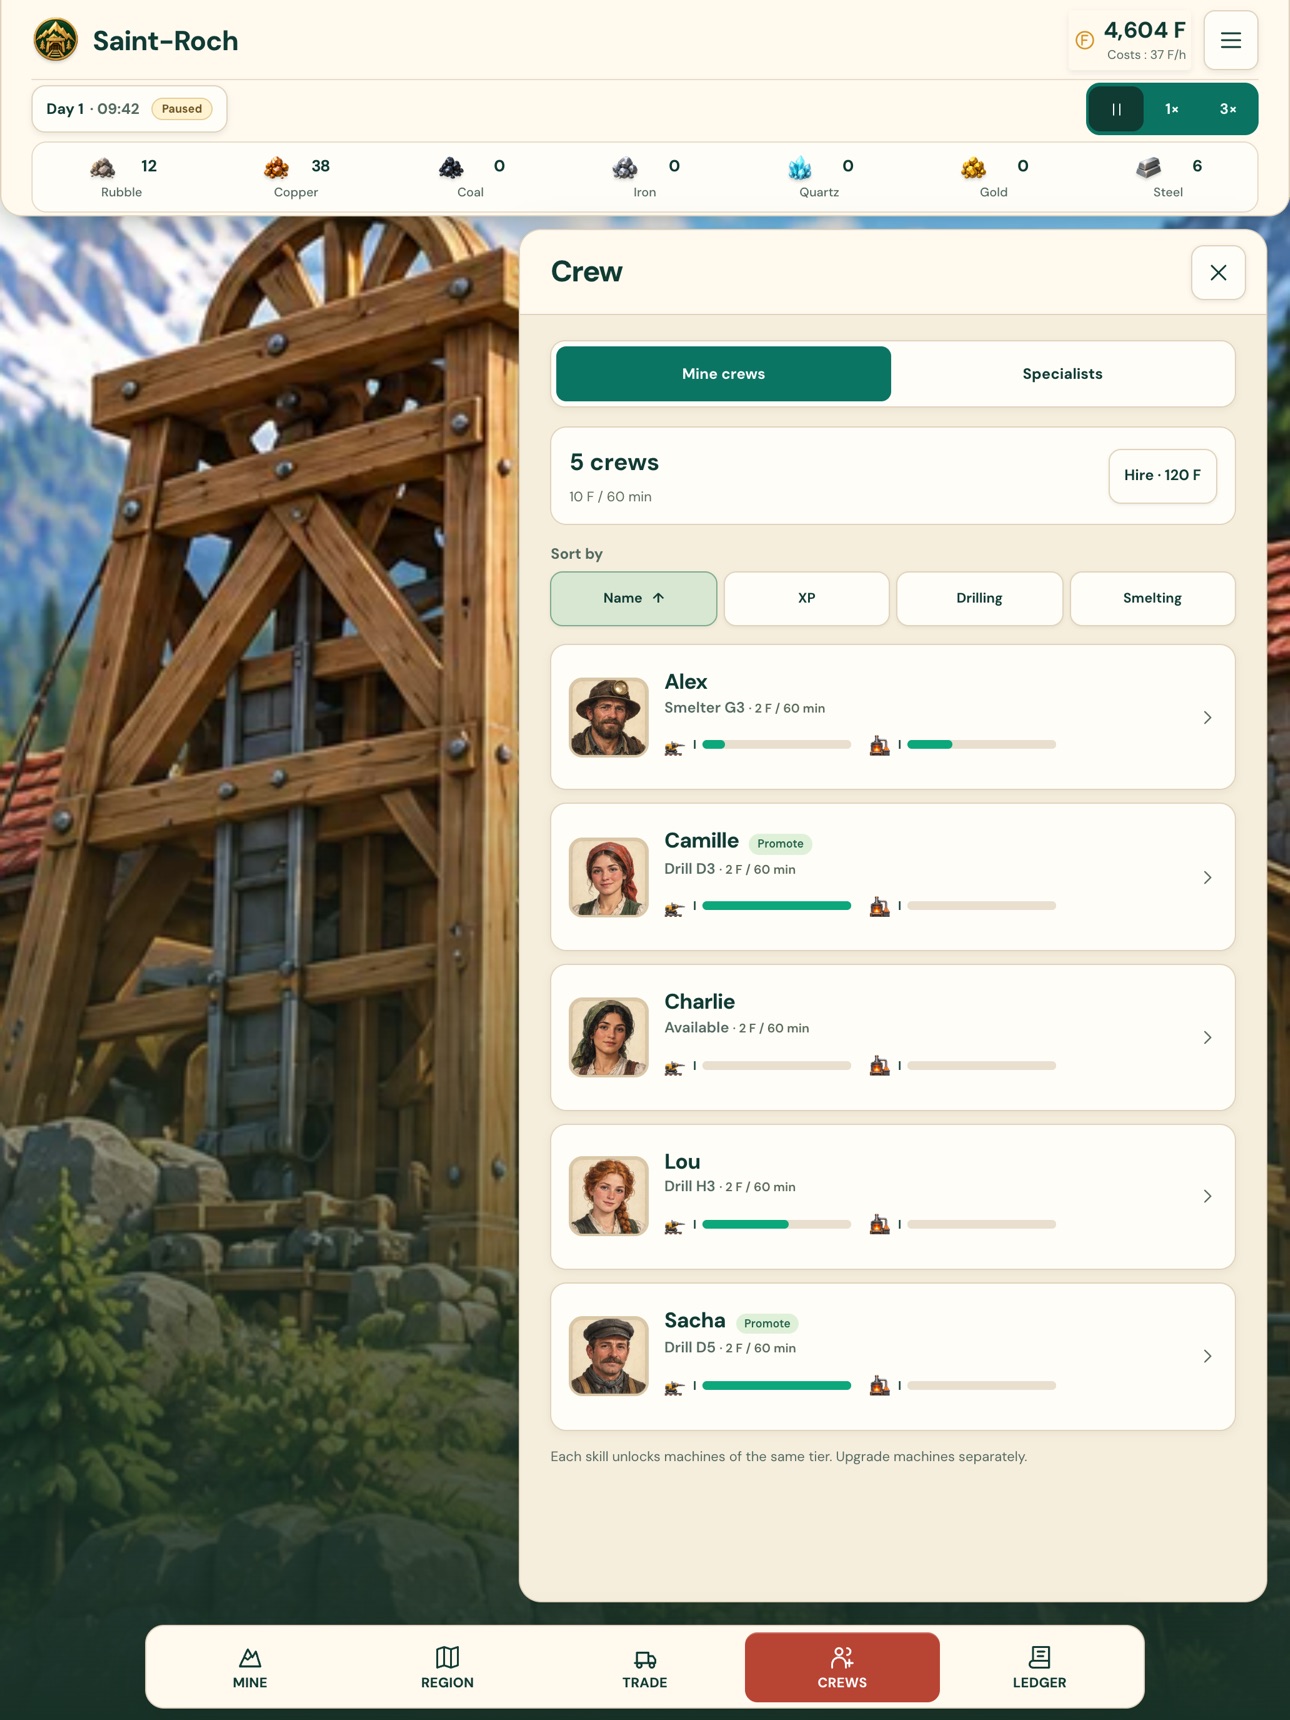Image resolution: width=1290 pixels, height=1720 pixels.
Task: Click Camille's drilling skill icon
Action: point(674,907)
